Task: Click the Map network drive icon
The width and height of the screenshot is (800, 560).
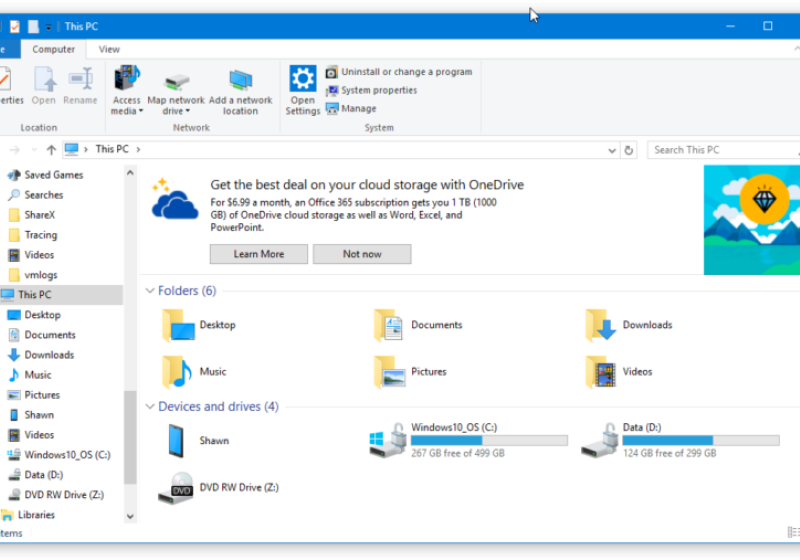Action: point(176,80)
